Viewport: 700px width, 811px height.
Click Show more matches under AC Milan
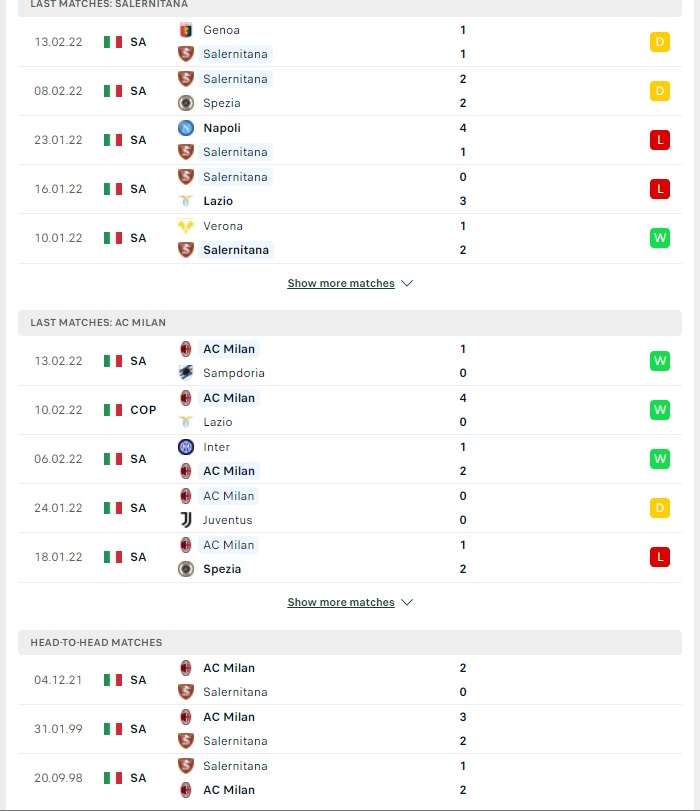(341, 603)
